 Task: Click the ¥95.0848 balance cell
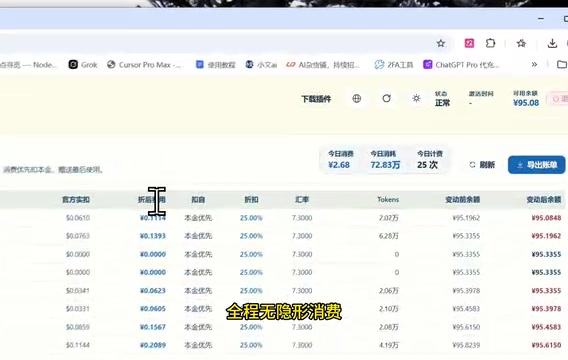coord(546,218)
